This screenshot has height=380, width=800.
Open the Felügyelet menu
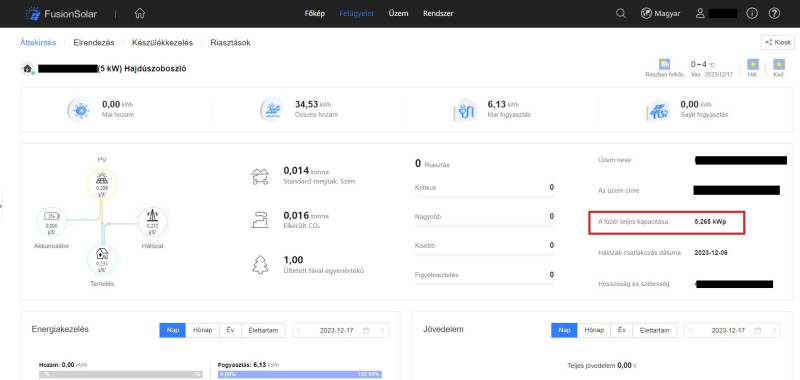(x=356, y=14)
